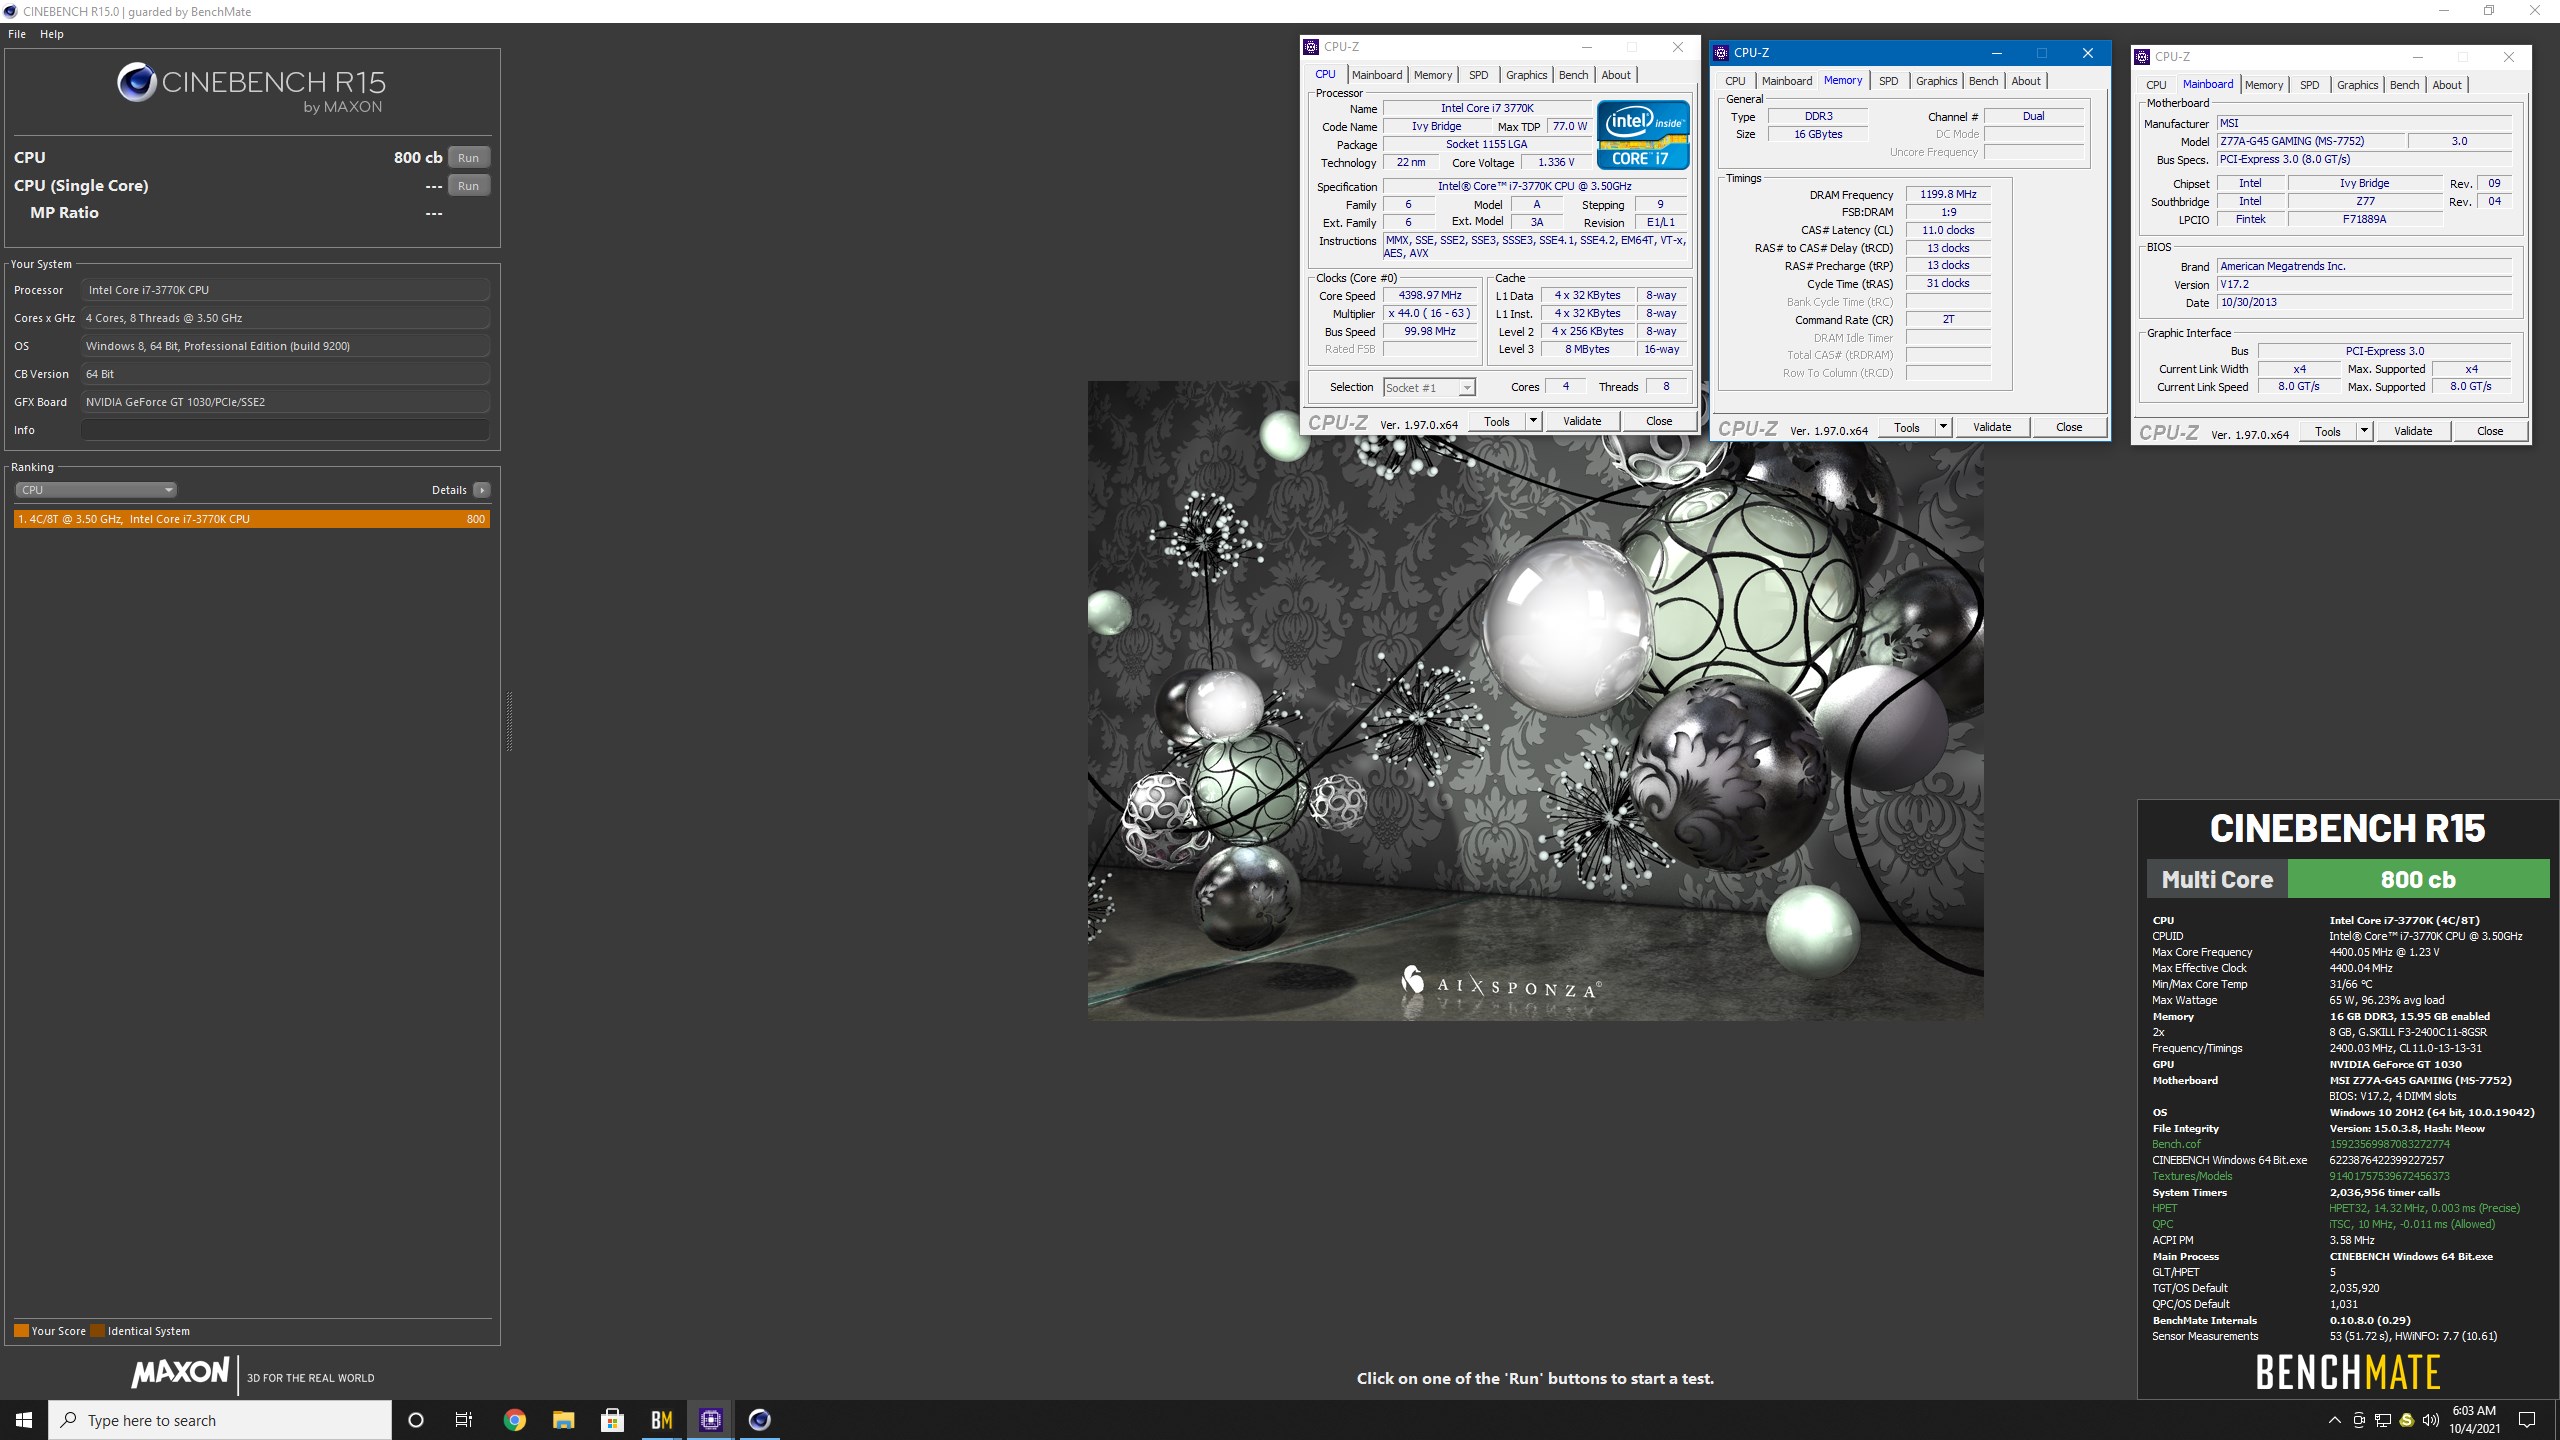Open SPD tab in right CPU-Z window
Viewport: 2560px width, 1440px height.
(x=2310, y=85)
